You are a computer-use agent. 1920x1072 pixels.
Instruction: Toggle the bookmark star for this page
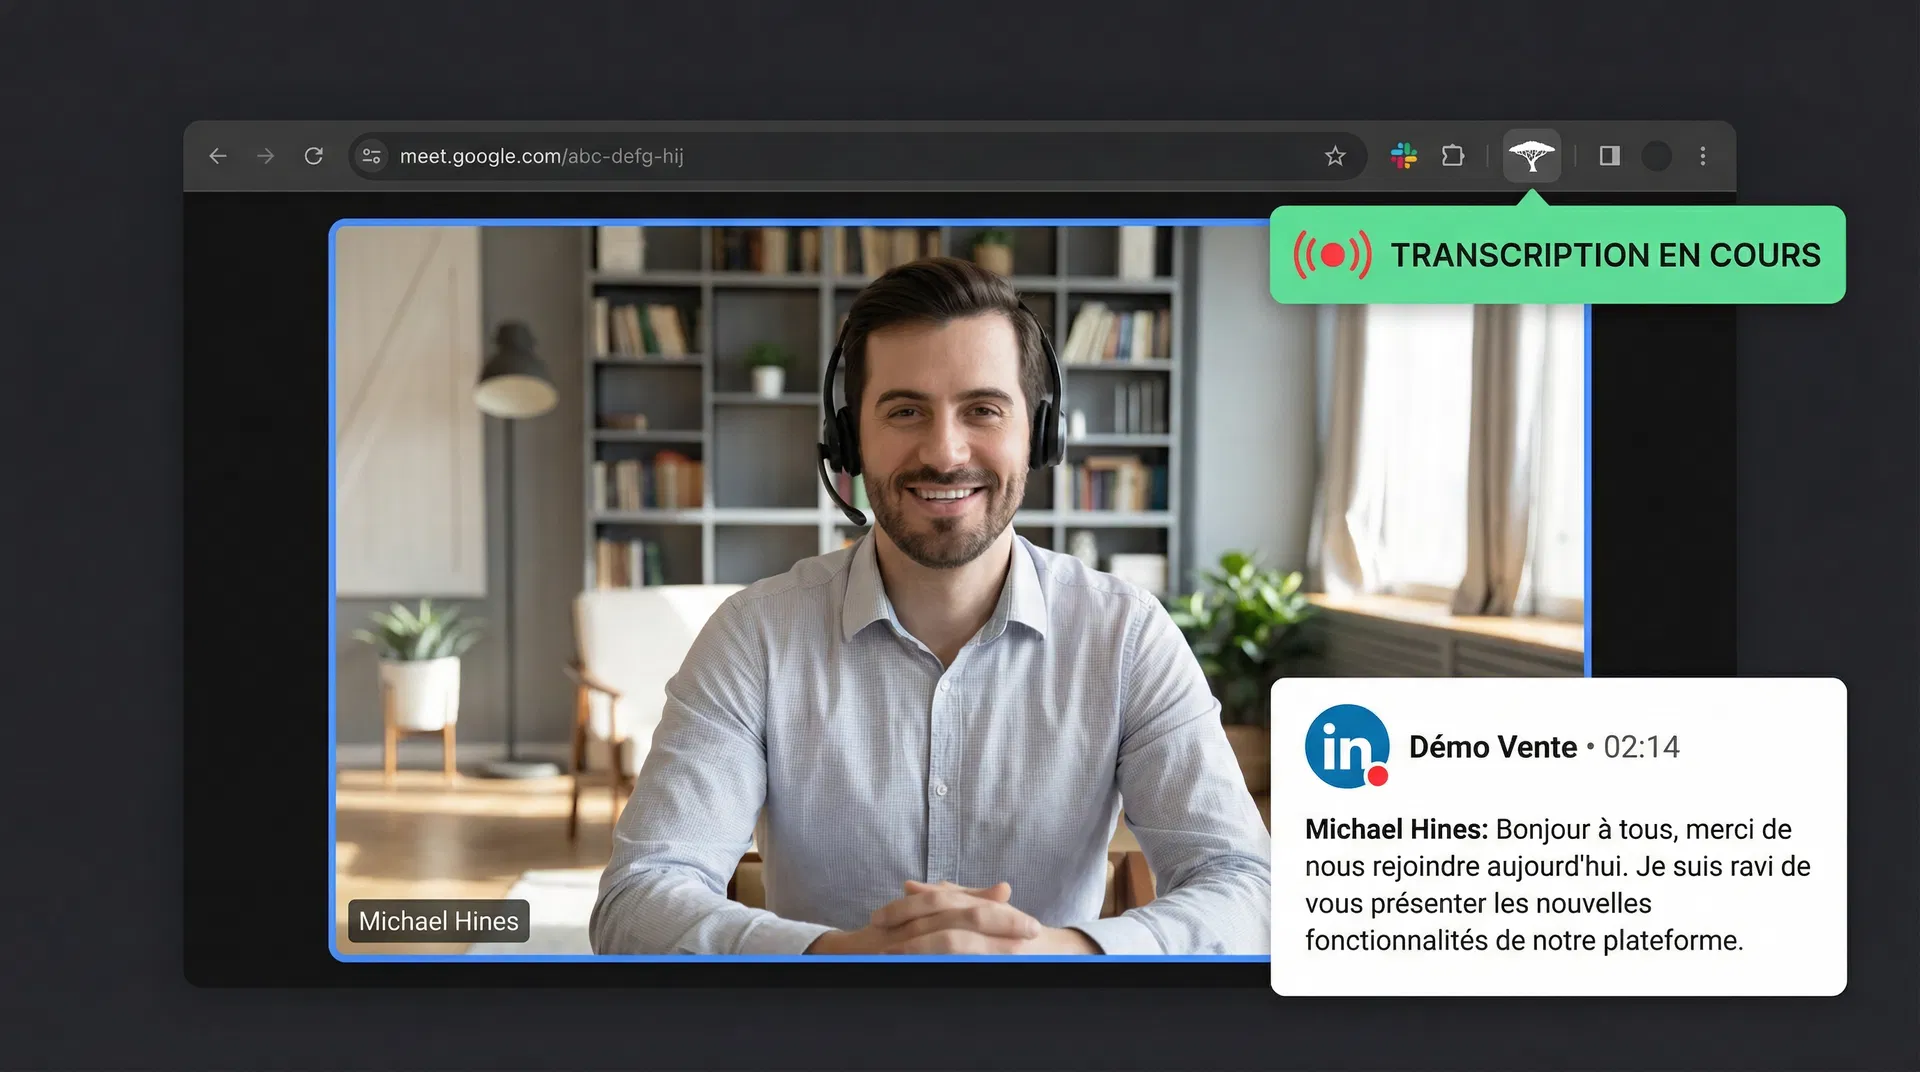click(1335, 156)
